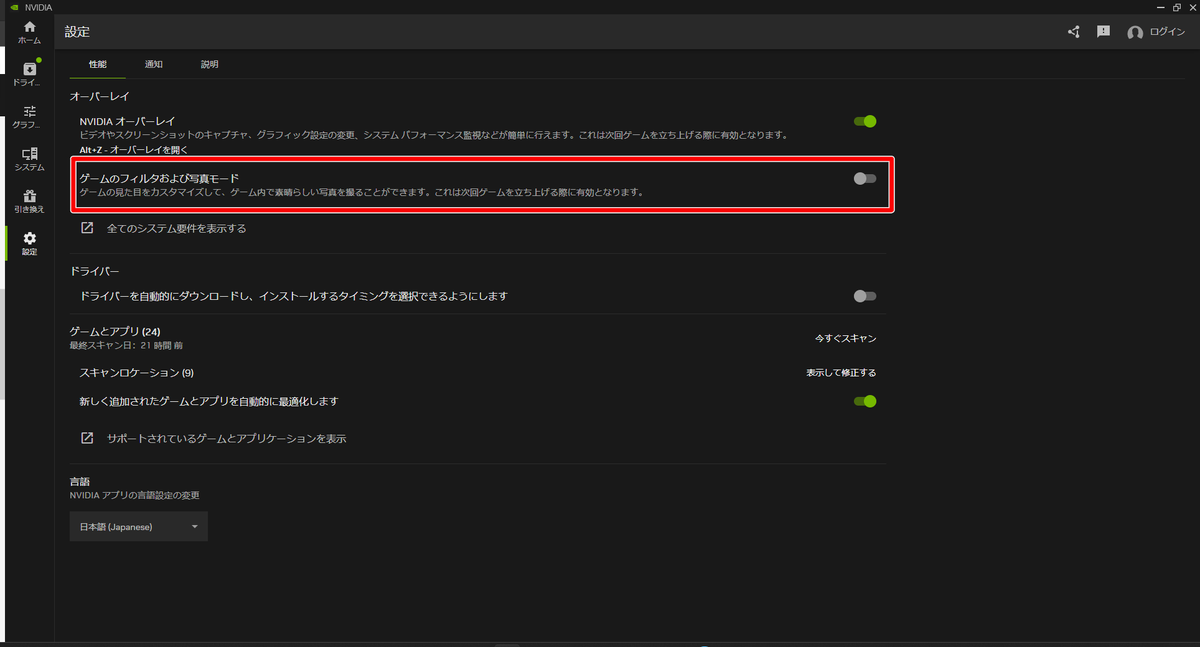Open サポートされているゲームとアプリケーションを表示 link
This screenshot has width=1200, height=647.
[226, 438]
